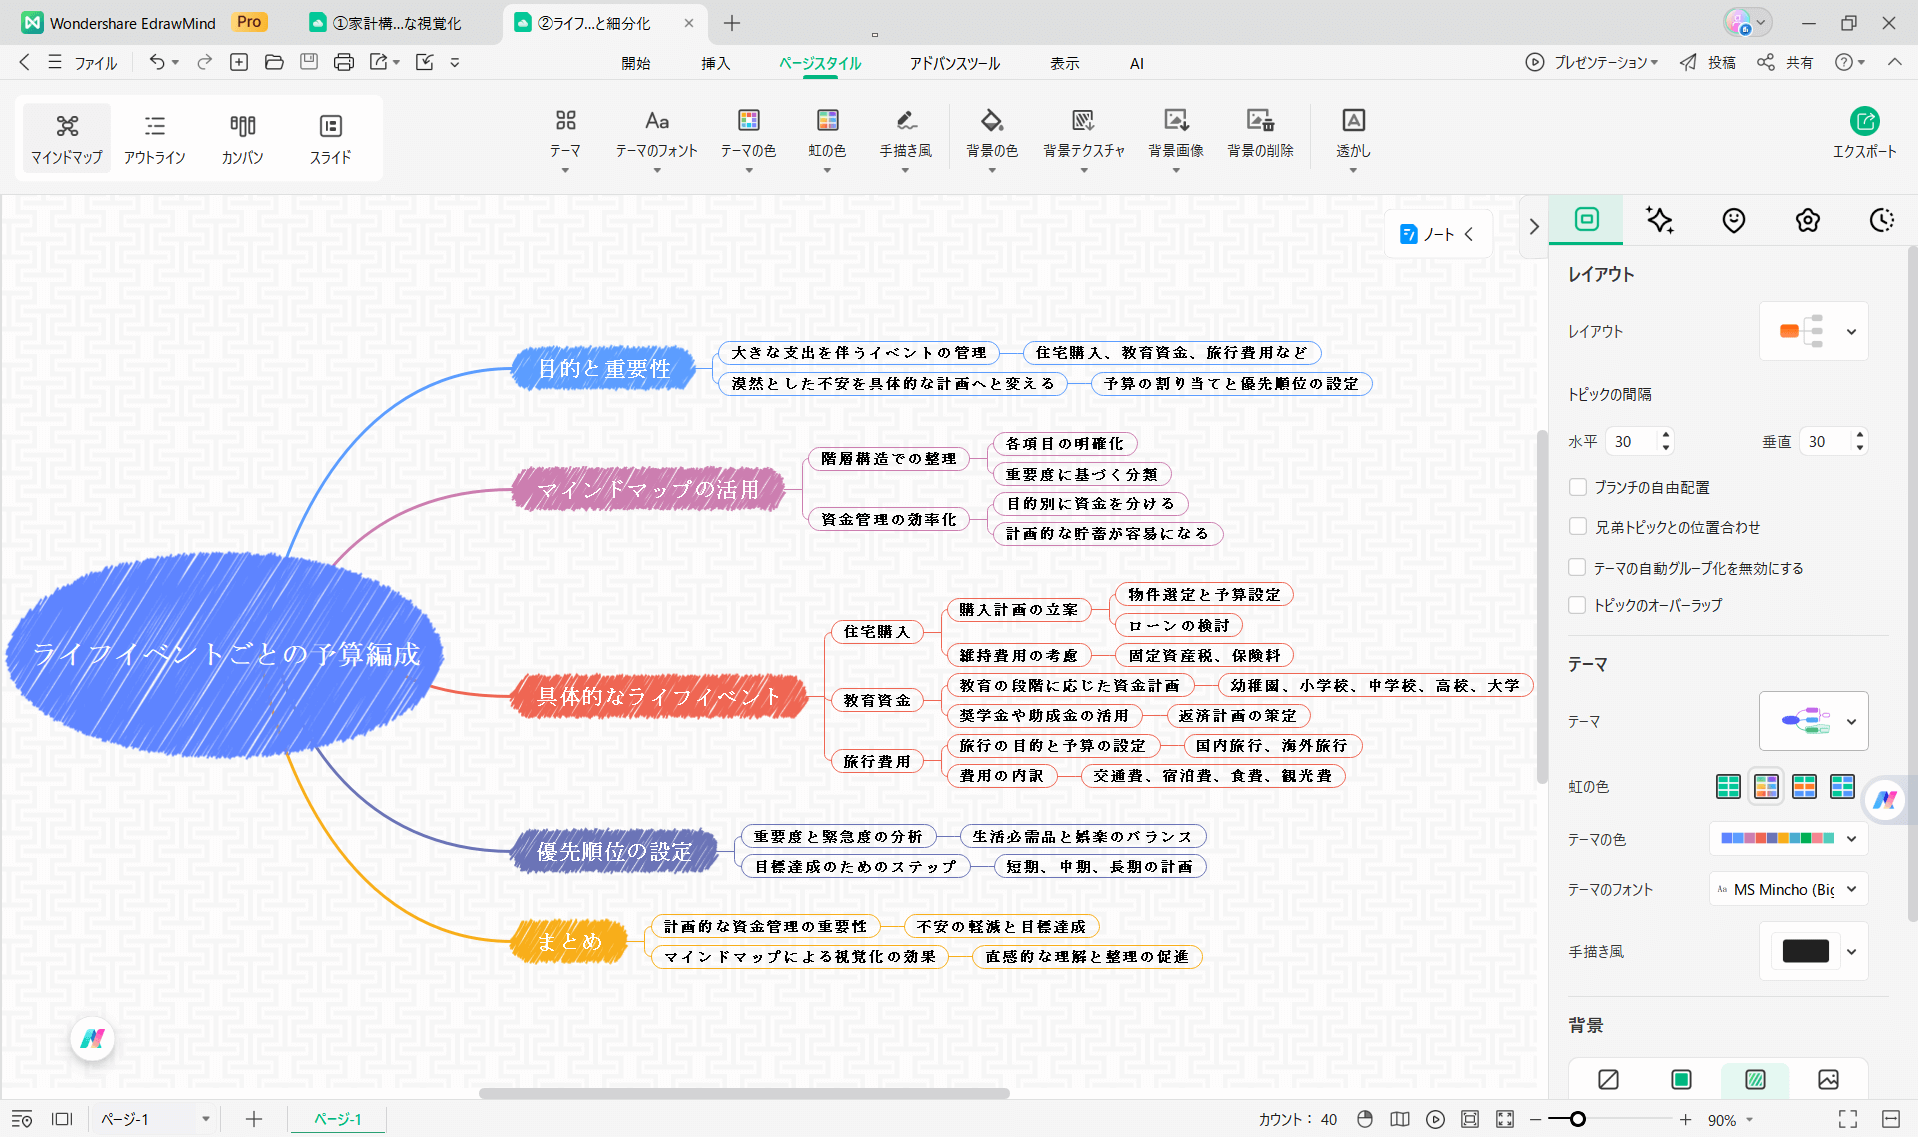
Task: Open the background texture tool
Action: pyautogui.click(x=1083, y=122)
